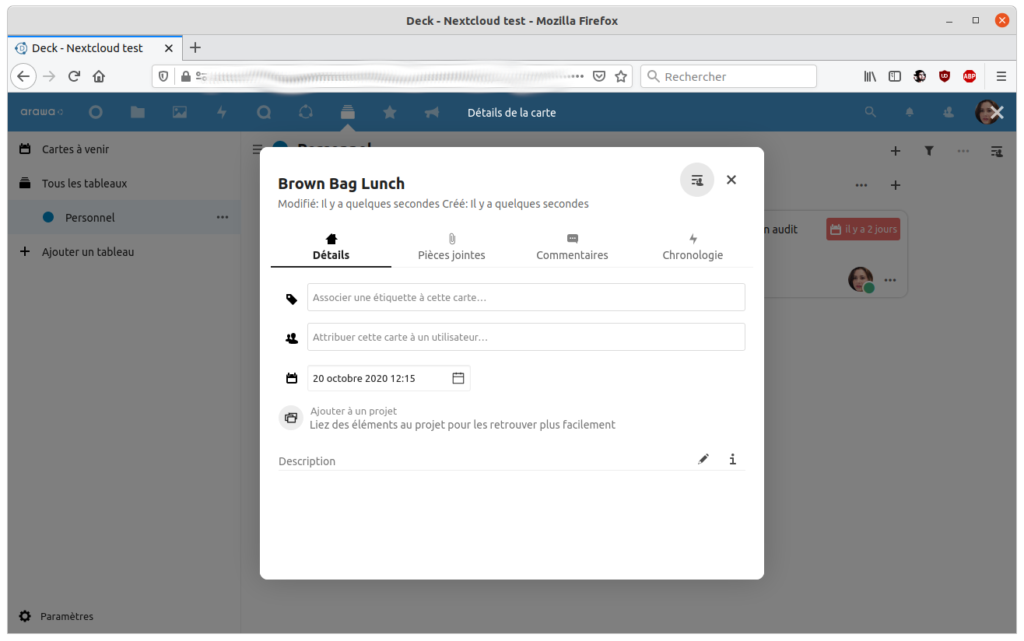Open the Deck app icon
This screenshot has width=1024, height=641.
[347, 112]
